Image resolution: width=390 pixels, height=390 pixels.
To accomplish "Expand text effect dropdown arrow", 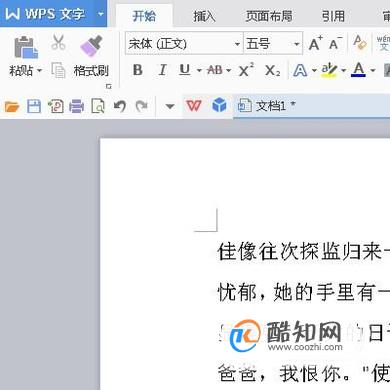I will coord(314,70).
